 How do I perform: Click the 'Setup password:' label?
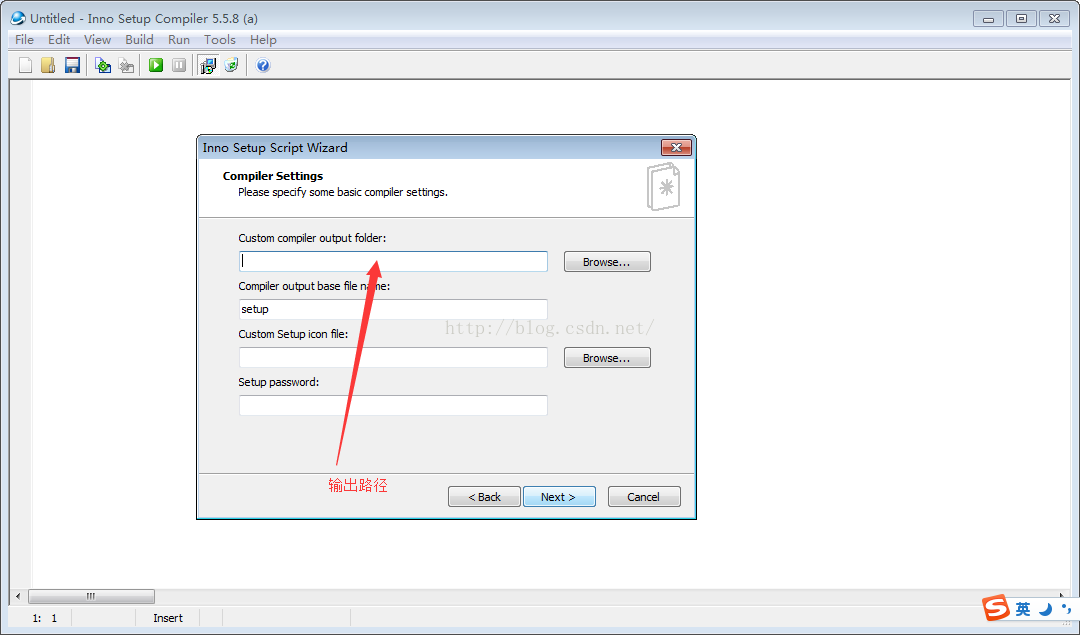tap(279, 382)
